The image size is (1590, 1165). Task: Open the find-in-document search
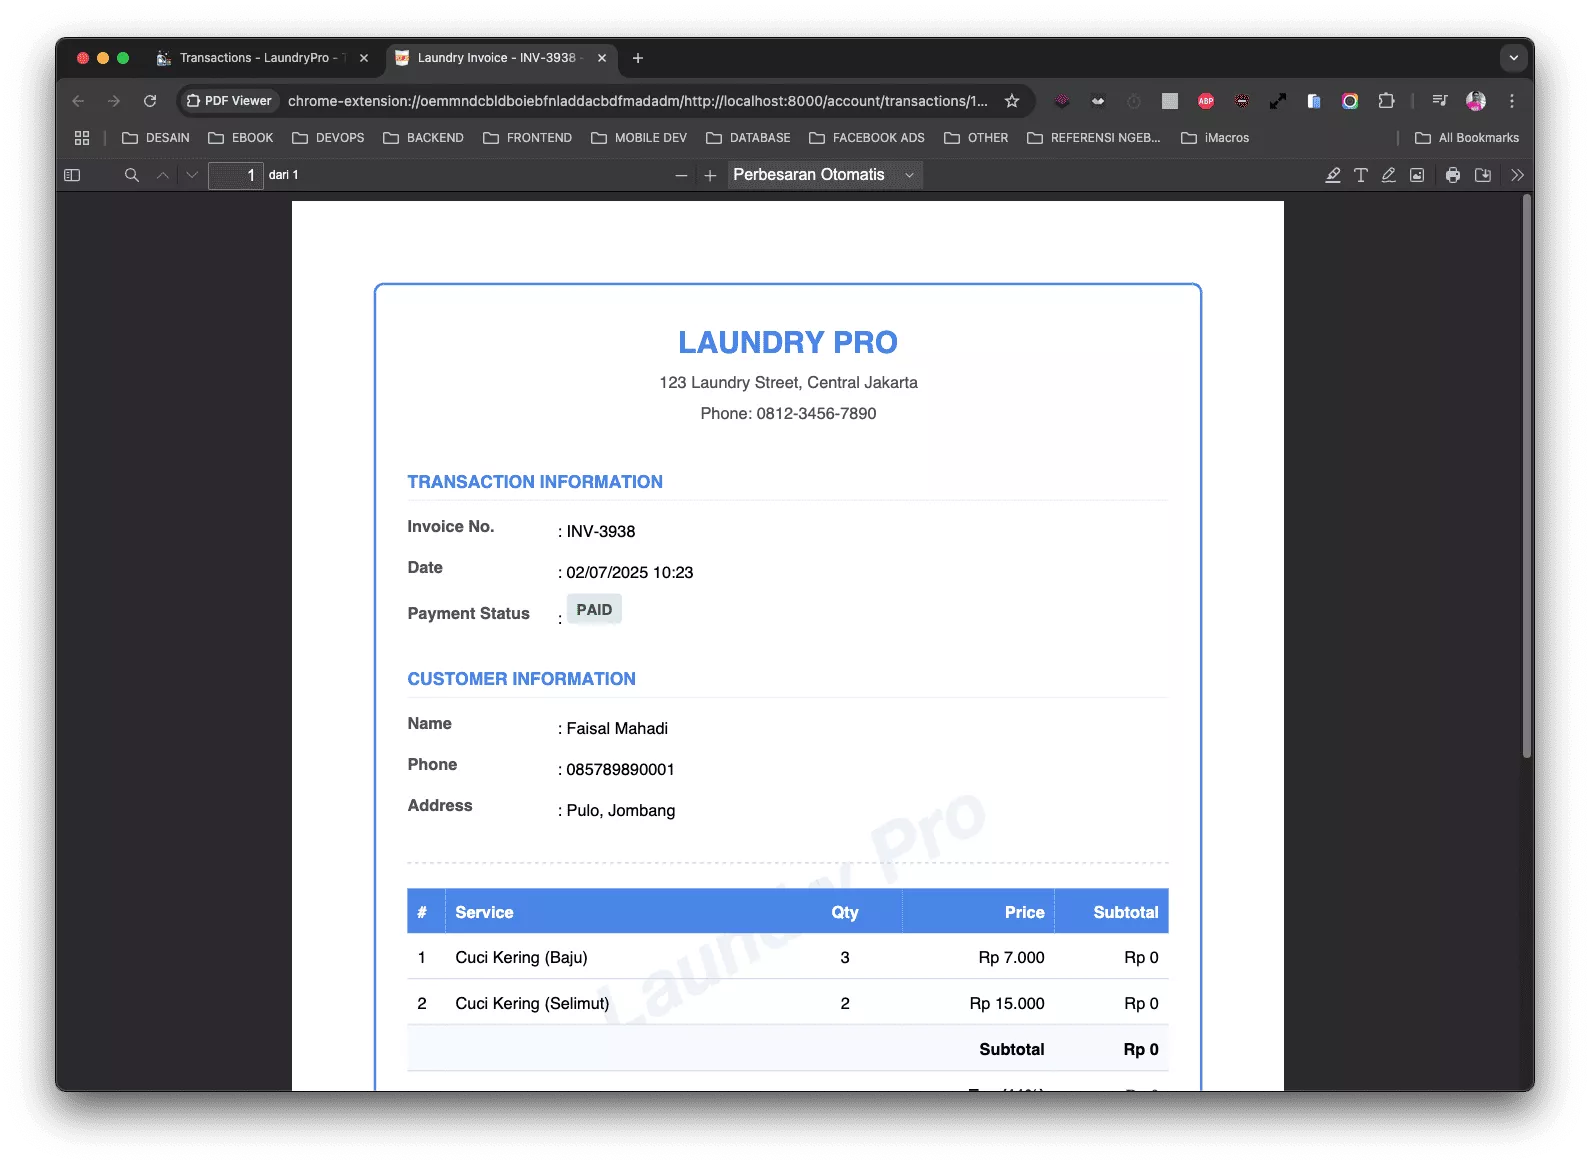(x=131, y=175)
